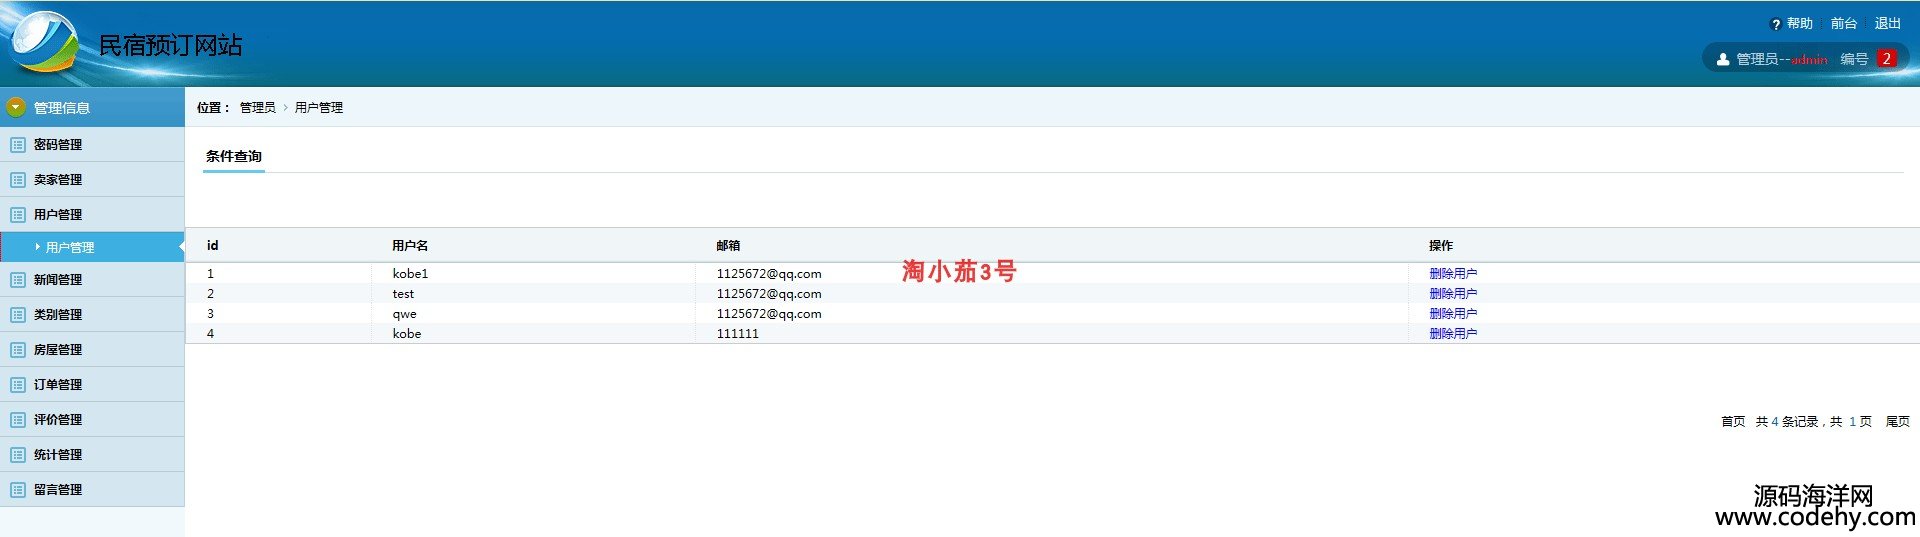Open the 留言管理 sidebar menu

click(x=58, y=490)
